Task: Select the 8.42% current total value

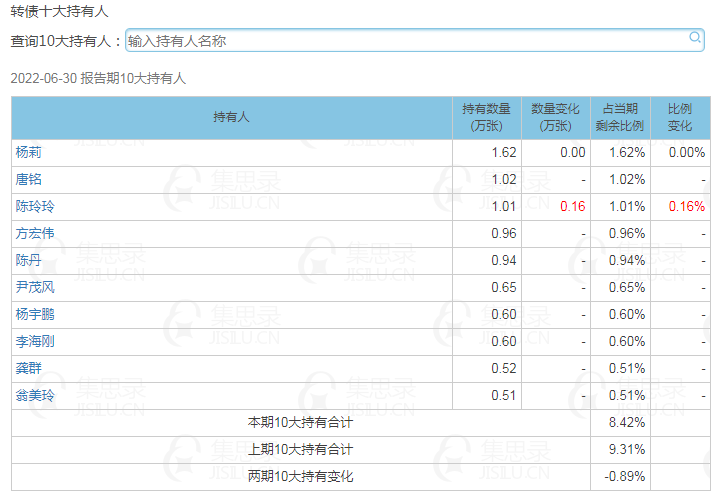Action: 627,422
